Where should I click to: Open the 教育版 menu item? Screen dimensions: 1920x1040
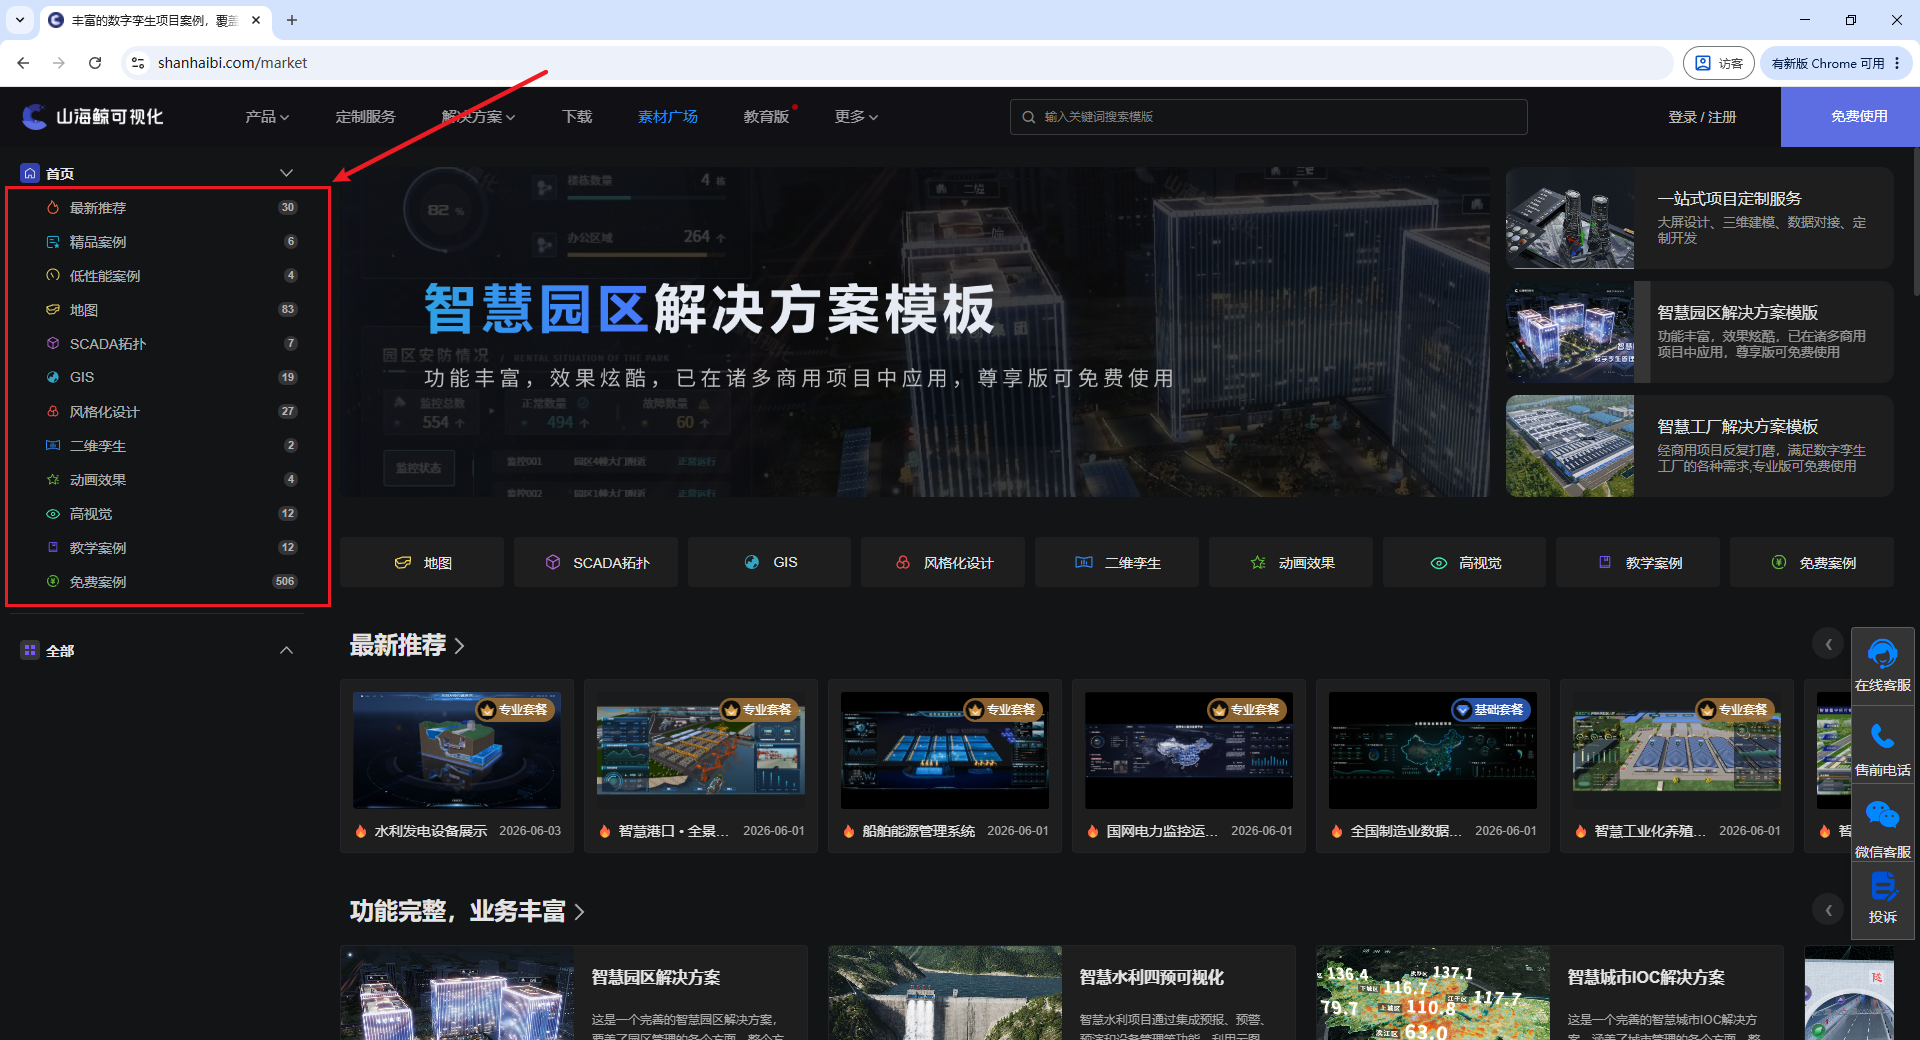(766, 117)
